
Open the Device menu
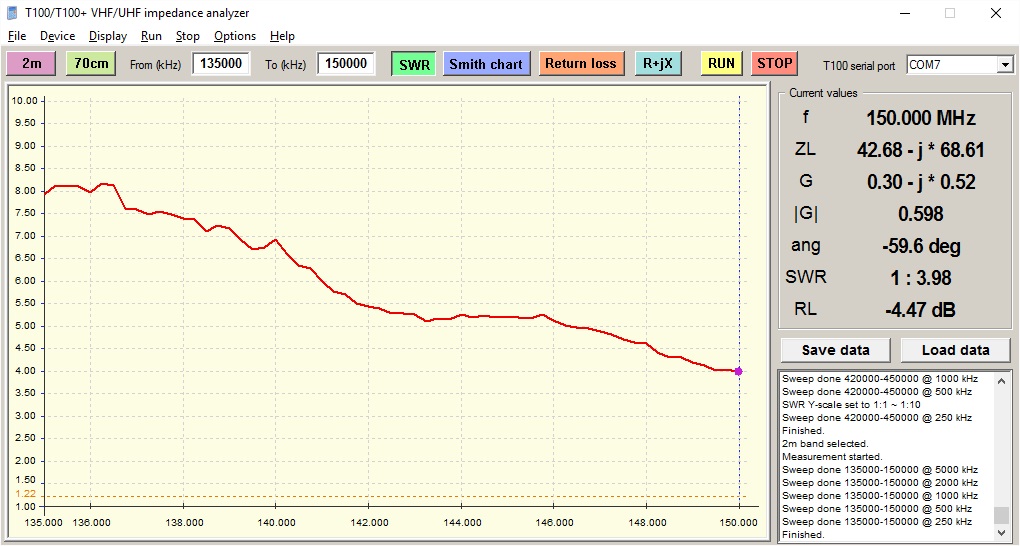point(57,36)
